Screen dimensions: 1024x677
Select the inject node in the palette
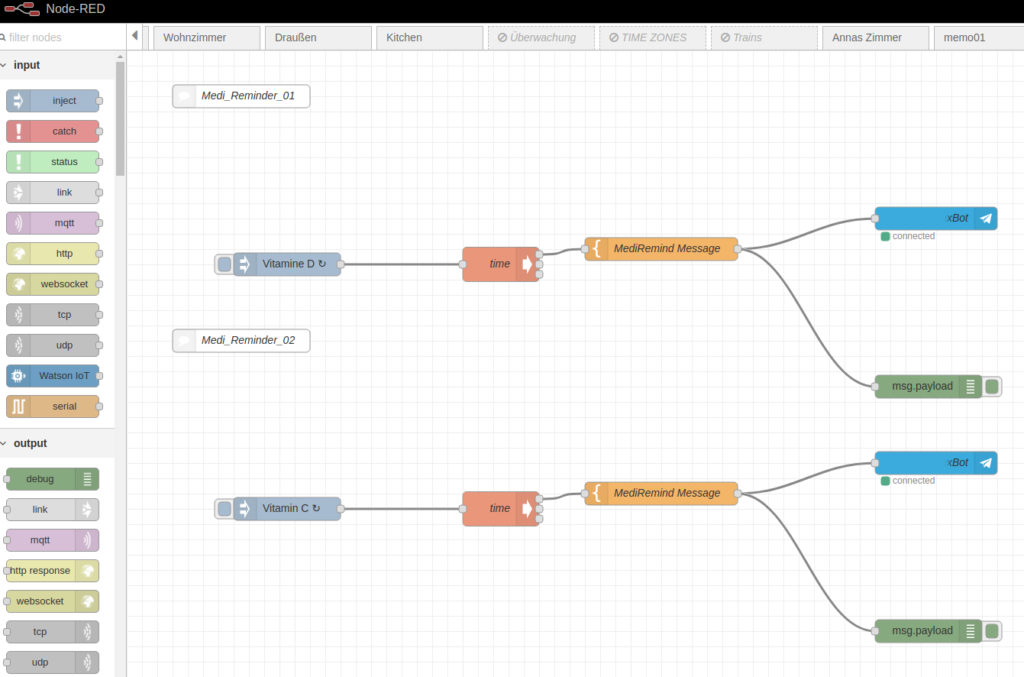[x=53, y=101]
